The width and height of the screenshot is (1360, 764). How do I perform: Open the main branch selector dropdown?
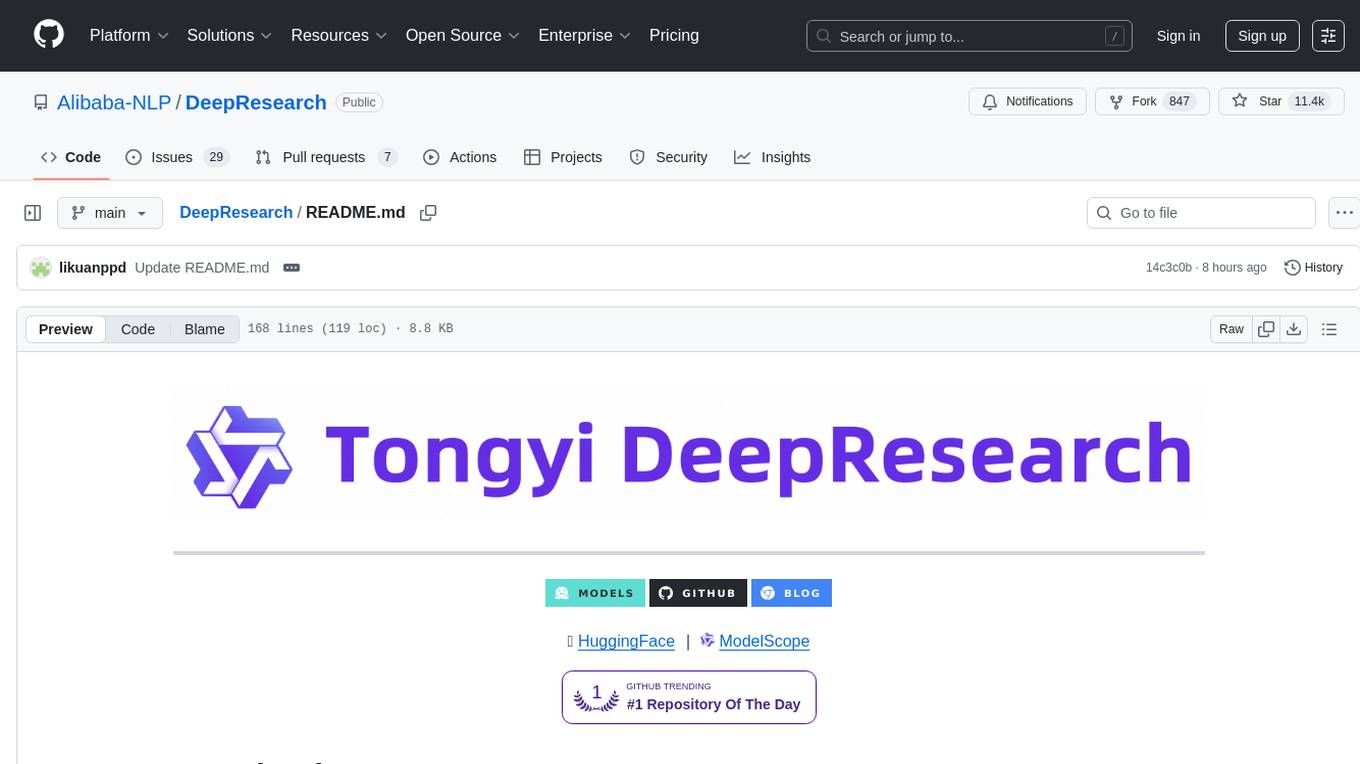109,213
